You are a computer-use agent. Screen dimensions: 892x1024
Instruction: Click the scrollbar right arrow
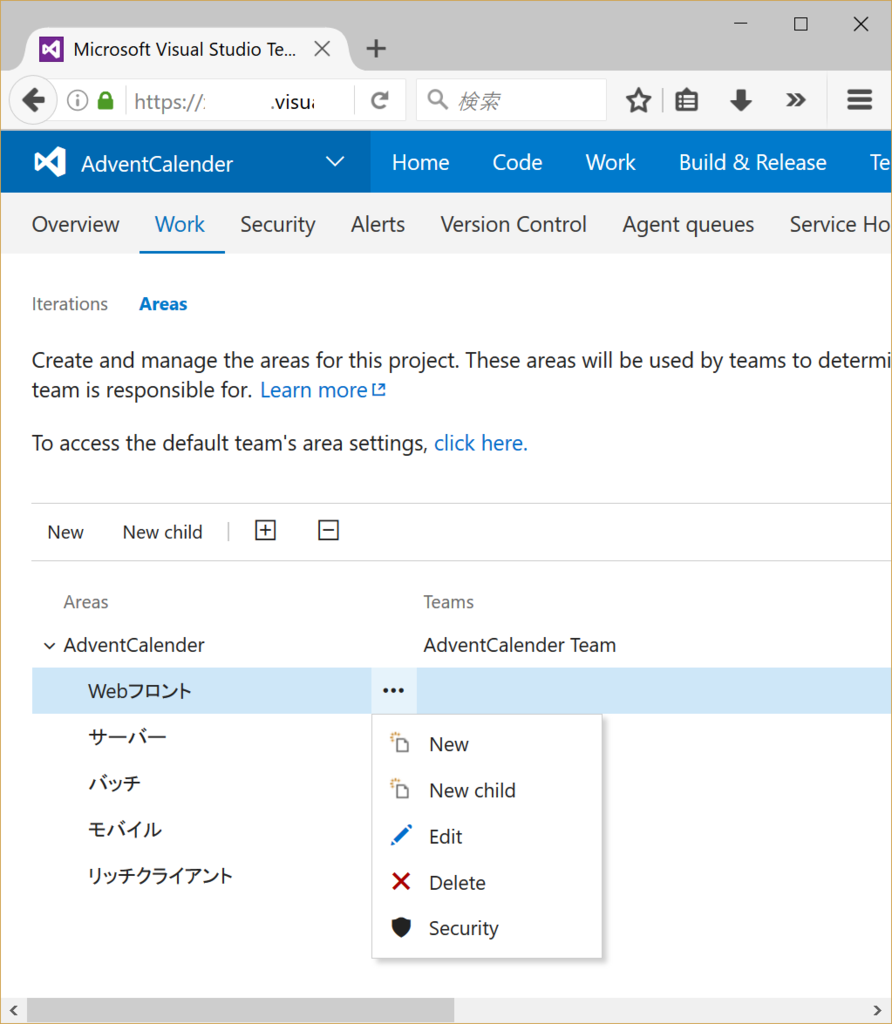tap(877, 1010)
